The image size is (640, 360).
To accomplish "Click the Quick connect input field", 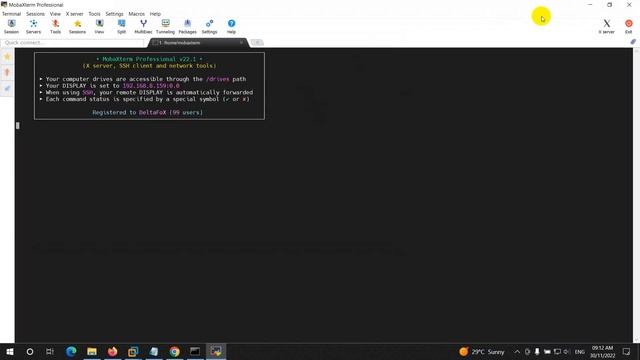I will (x=73, y=42).
